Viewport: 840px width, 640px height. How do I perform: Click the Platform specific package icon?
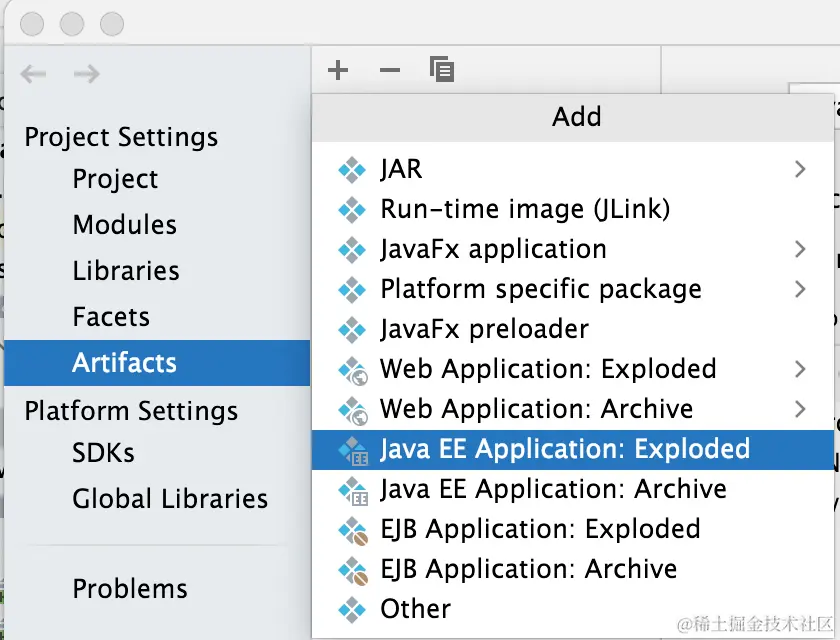pyautogui.click(x=352, y=290)
